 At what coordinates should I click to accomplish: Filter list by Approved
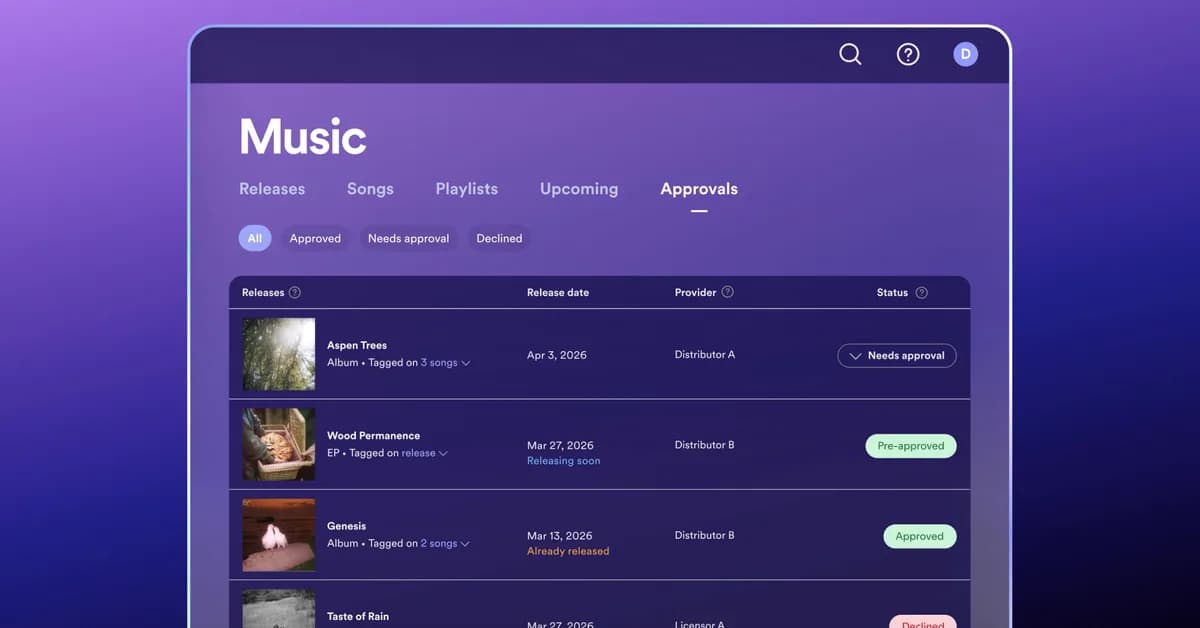point(315,238)
